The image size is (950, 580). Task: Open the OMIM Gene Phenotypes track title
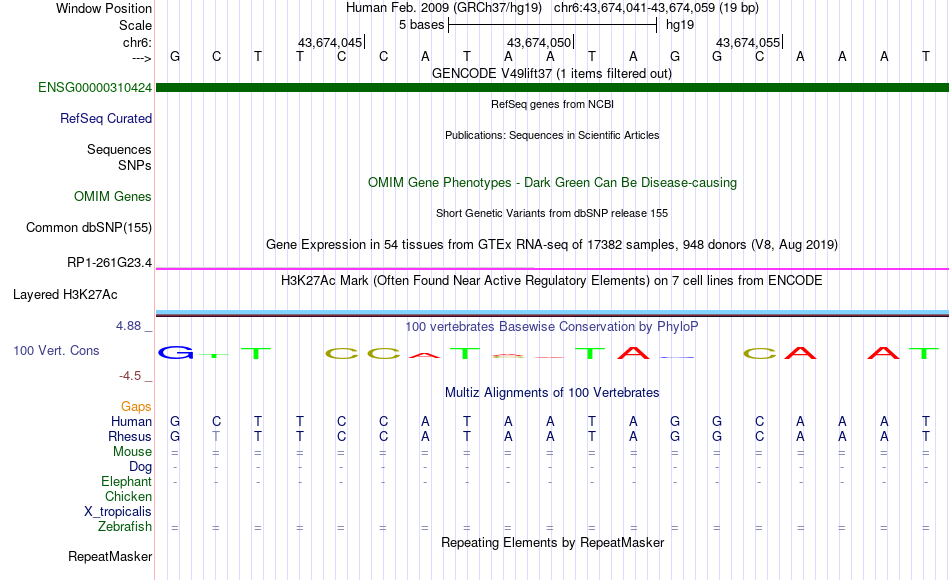(552, 182)
